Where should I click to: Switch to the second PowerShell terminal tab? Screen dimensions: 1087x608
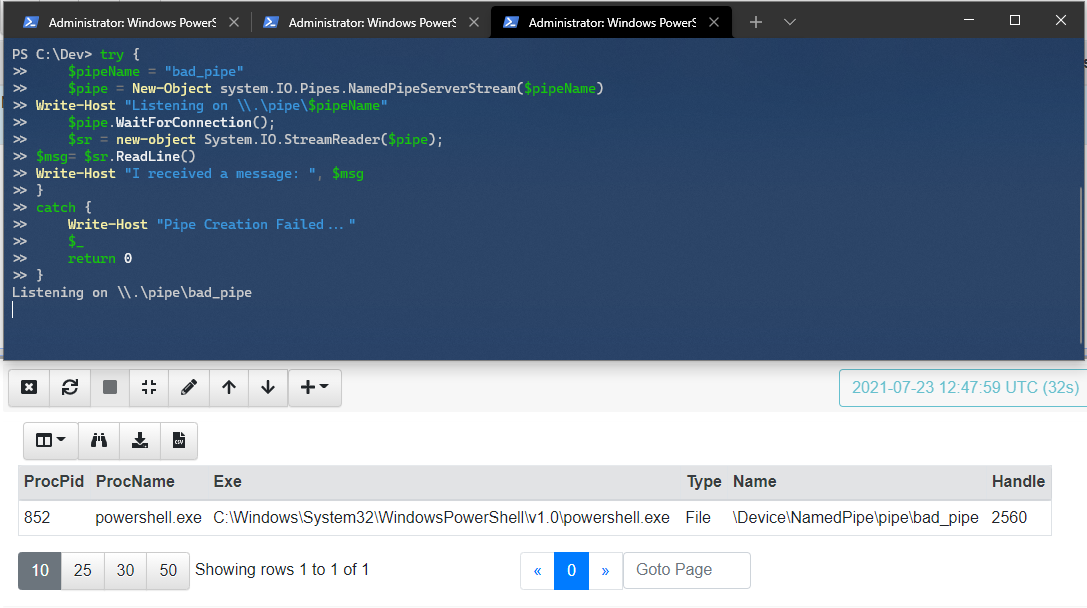pos(372,22)
